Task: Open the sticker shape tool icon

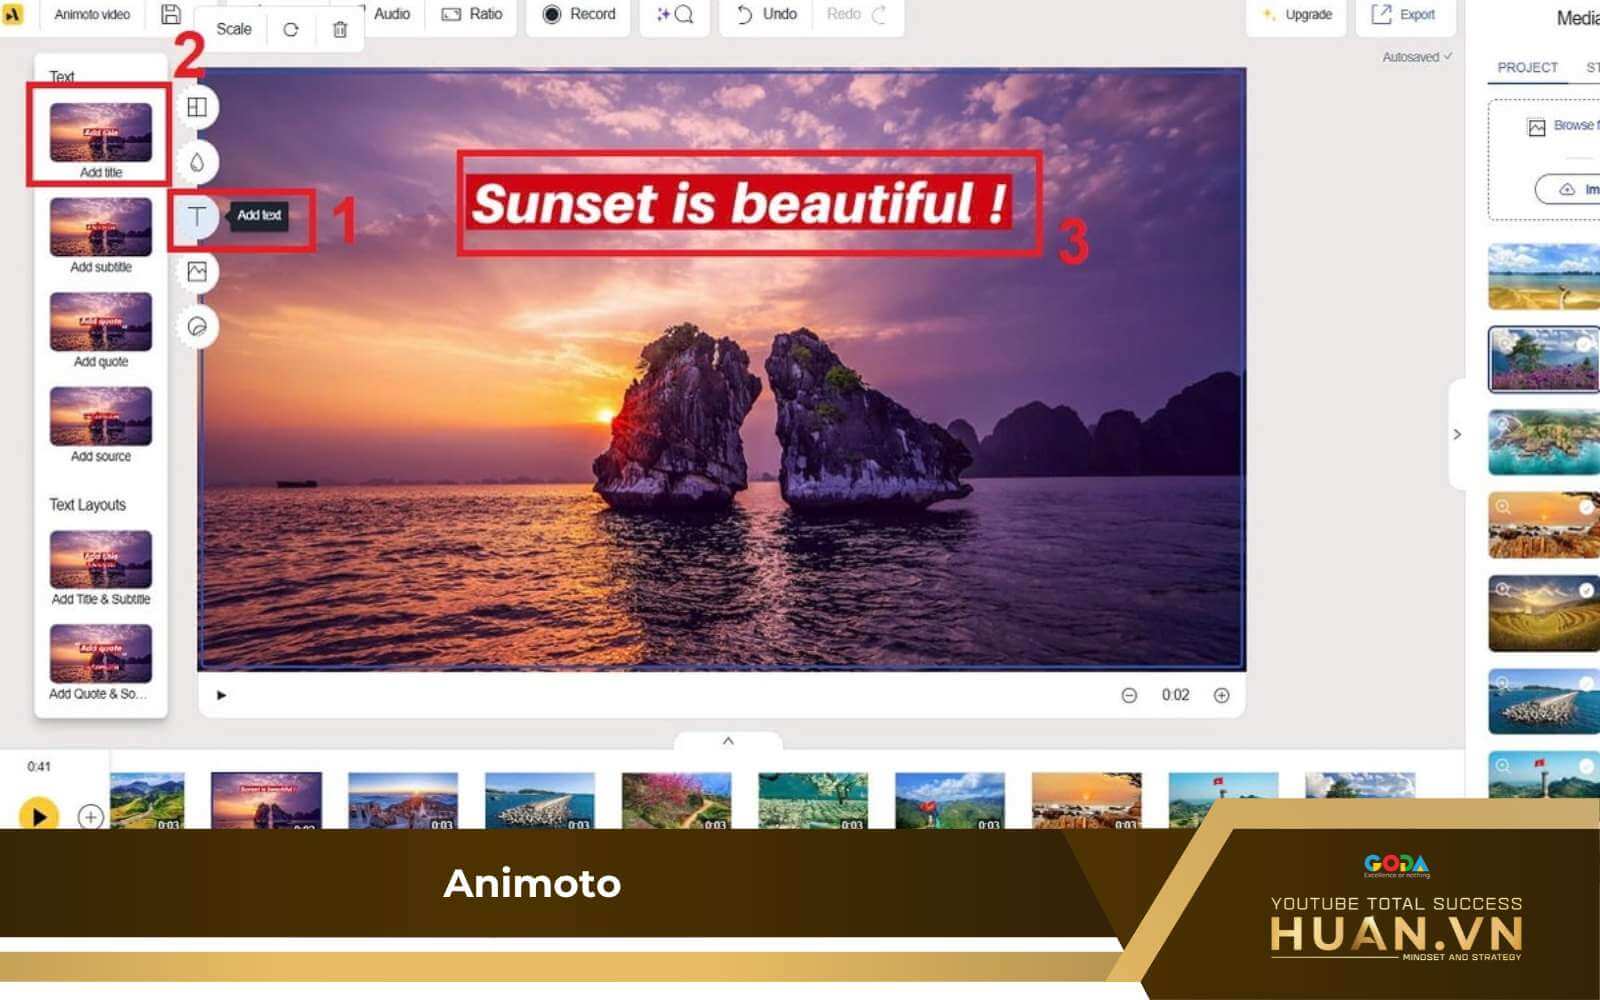Action: coord(197,327)
